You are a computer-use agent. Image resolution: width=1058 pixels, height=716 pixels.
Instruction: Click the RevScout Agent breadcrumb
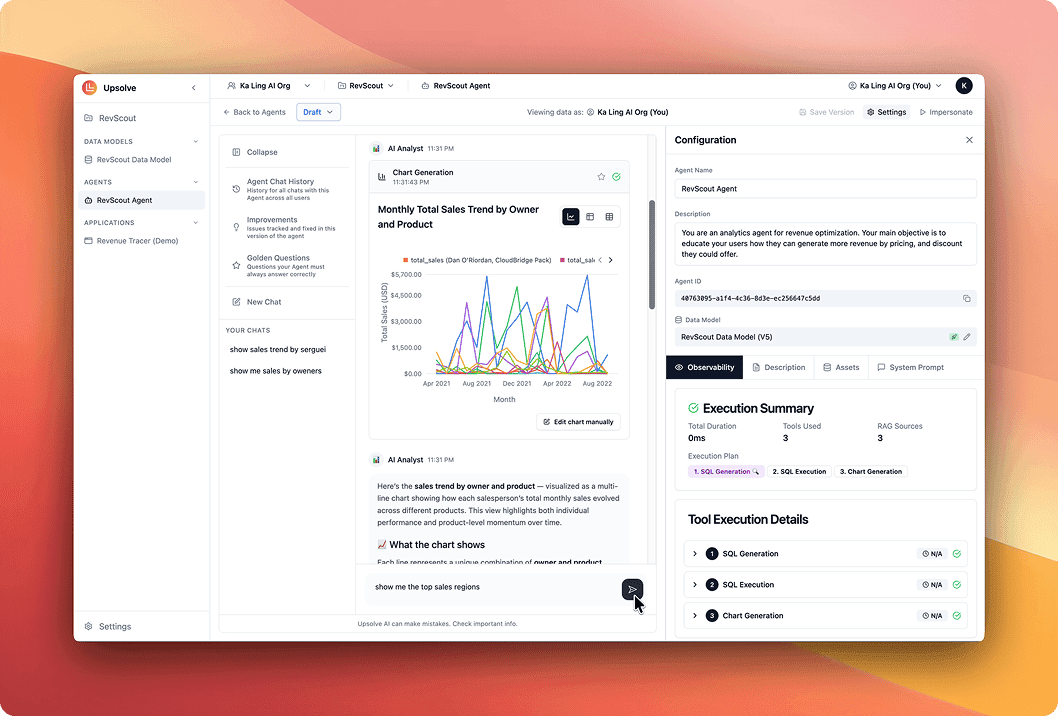455,86
